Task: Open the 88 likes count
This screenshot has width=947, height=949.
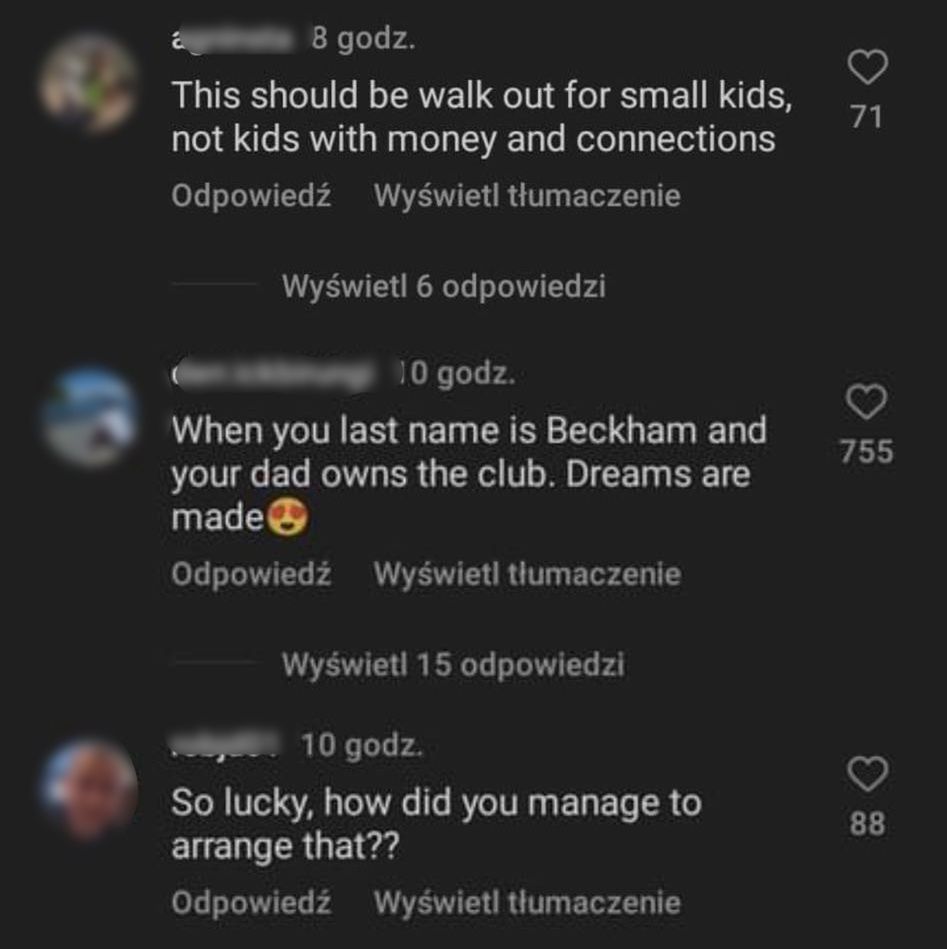Action: pyautogui.click(x=866, y=824)
